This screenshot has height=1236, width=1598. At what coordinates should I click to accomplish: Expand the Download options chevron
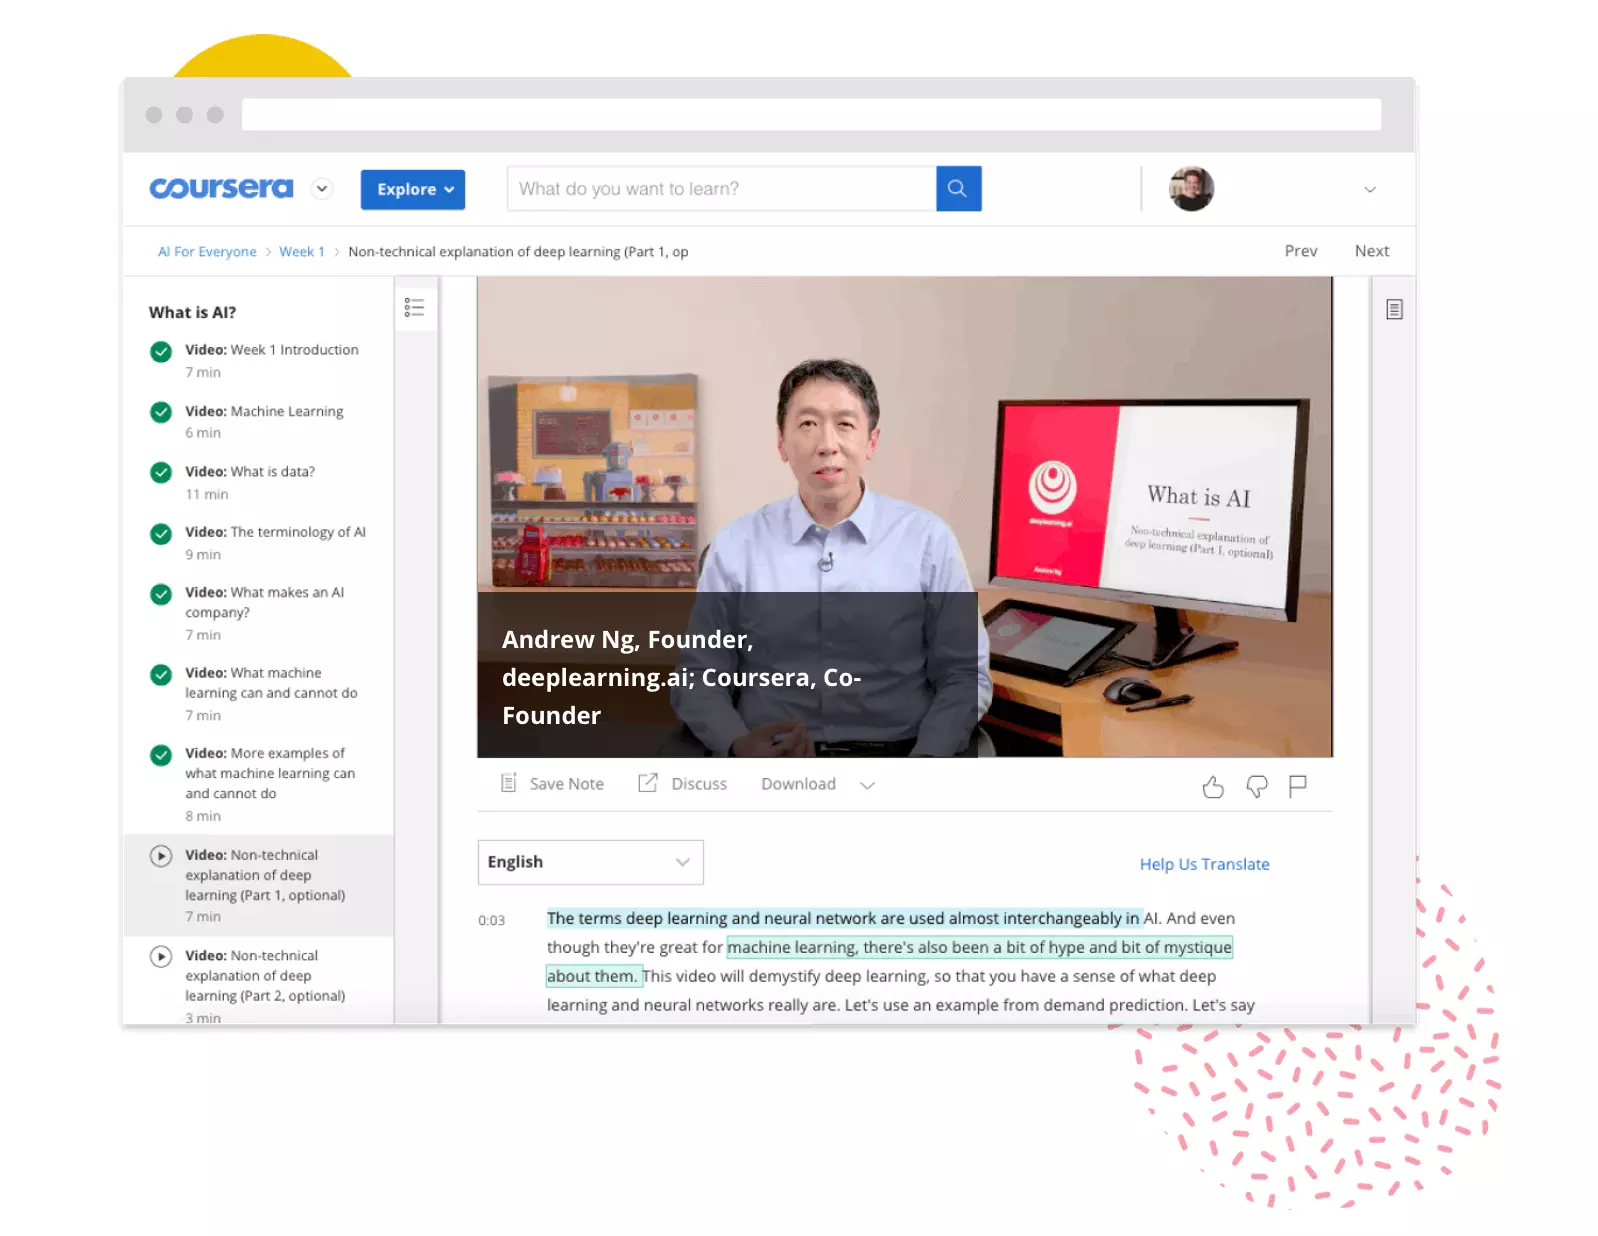[867, 785]
